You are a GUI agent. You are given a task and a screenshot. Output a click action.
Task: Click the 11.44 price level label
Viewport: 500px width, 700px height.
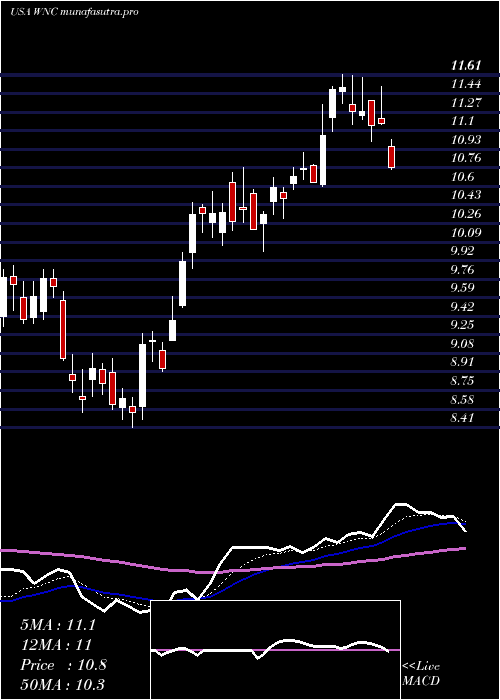[466, 84]
